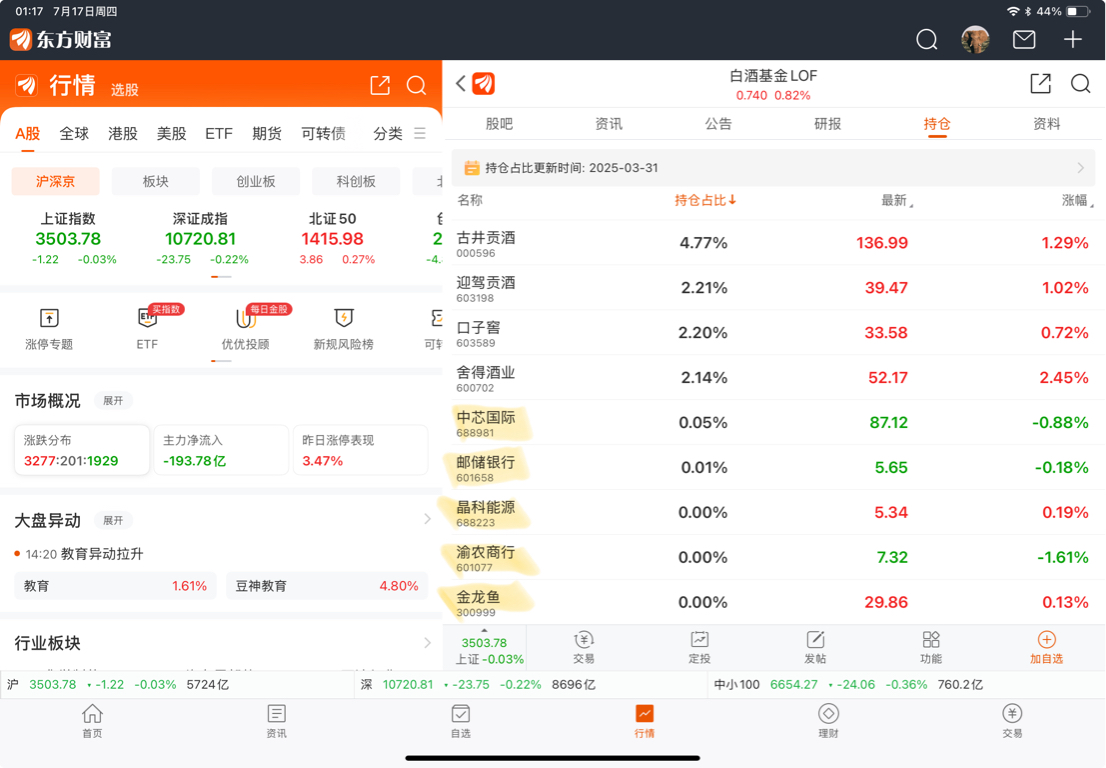
Task: Open the 股吧 tab
Action: click(499, 124)
